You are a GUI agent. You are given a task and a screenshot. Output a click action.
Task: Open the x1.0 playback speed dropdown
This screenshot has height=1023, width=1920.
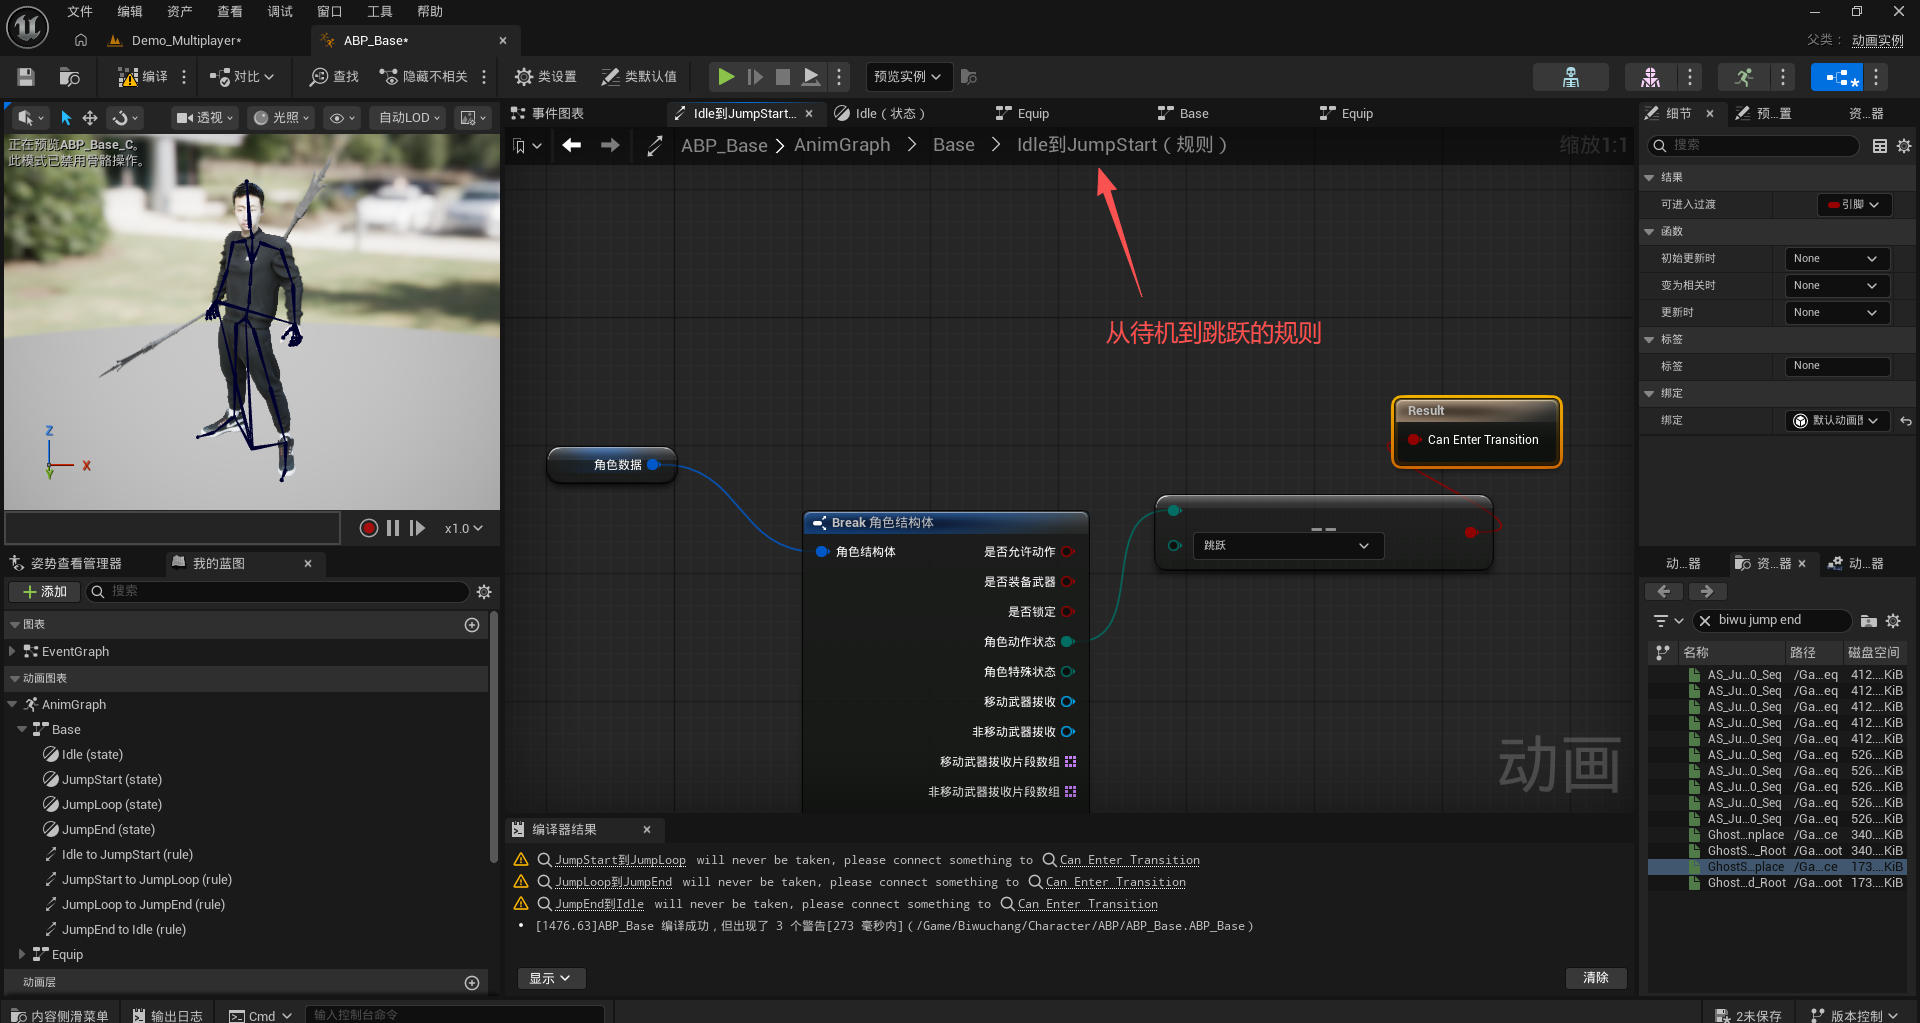[x=463, y=528]
